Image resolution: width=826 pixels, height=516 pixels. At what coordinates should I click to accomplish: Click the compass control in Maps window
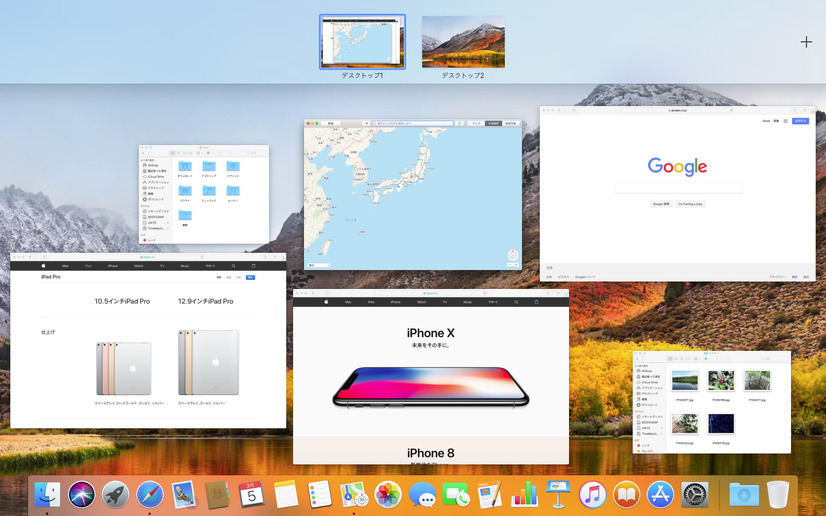pyautogui.click(x=513, y=255)
